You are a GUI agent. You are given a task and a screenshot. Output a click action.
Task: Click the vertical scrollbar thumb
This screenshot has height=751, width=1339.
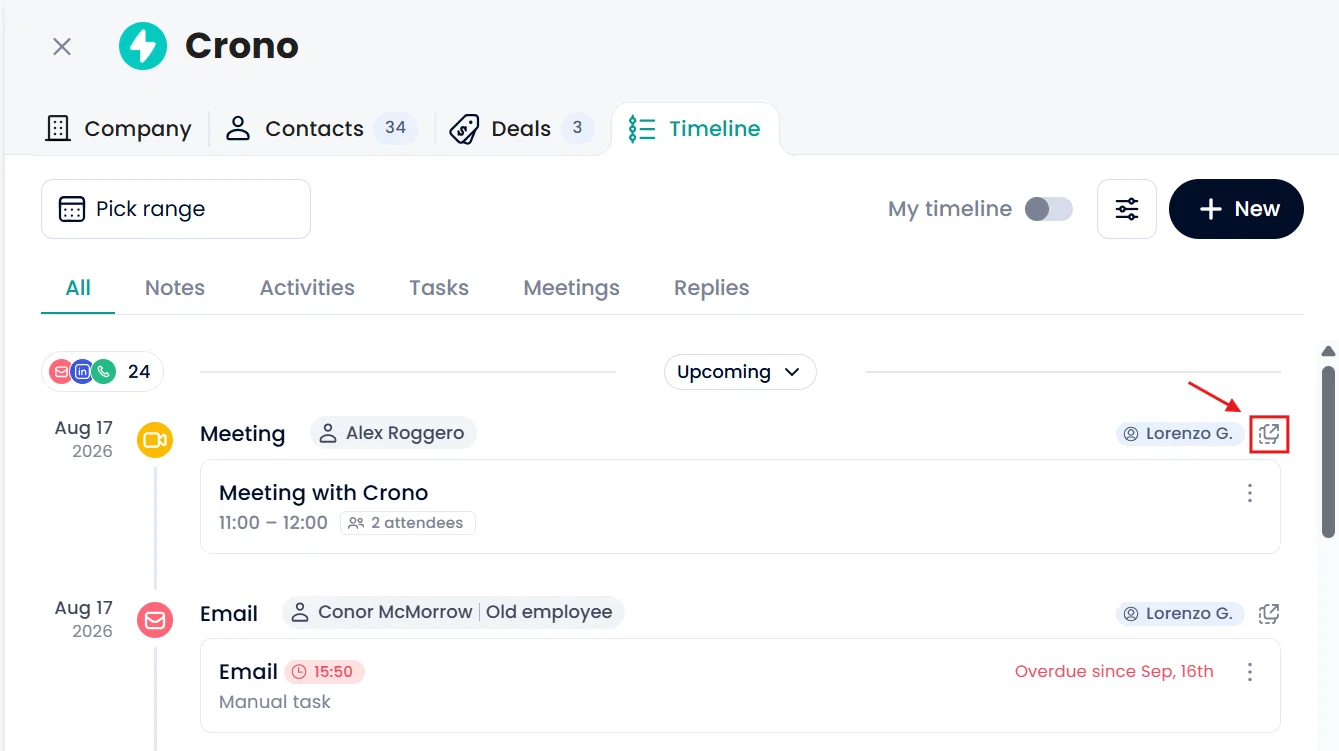(x=1328, y=450)
